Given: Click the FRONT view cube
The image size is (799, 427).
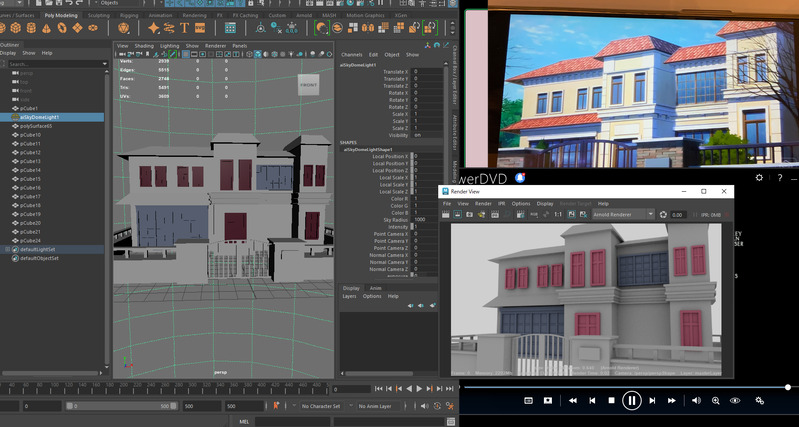Looking at the screenshot, I should point(309,86).
